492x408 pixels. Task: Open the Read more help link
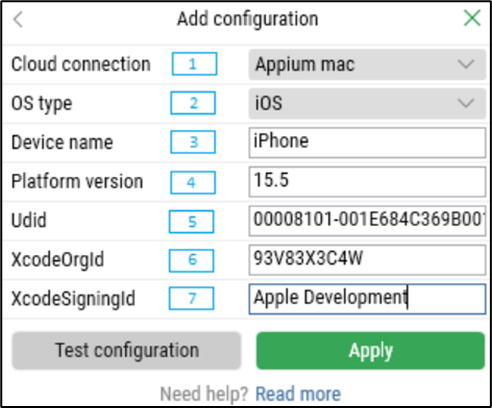coord(298,394)
